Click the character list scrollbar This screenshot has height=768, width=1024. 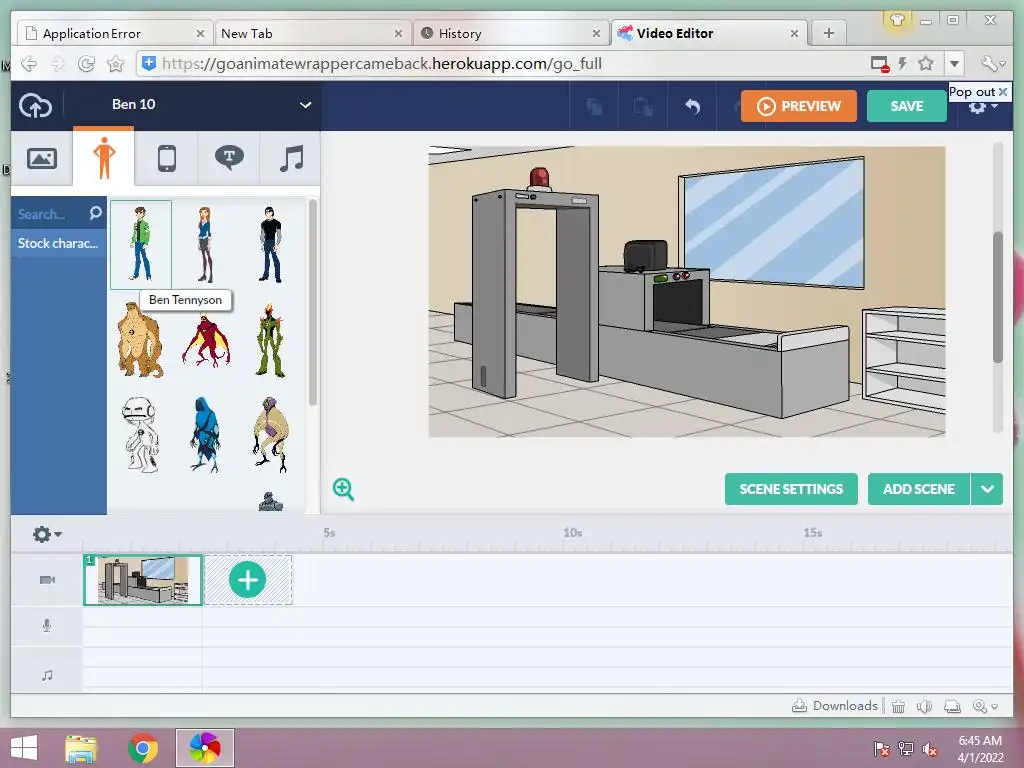point(313,302)
